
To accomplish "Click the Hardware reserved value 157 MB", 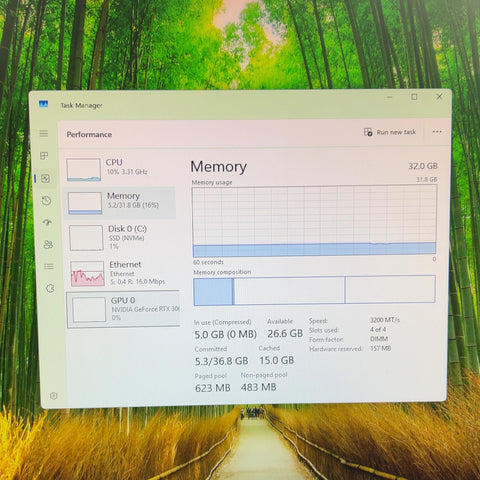I will tap(381, 348).
